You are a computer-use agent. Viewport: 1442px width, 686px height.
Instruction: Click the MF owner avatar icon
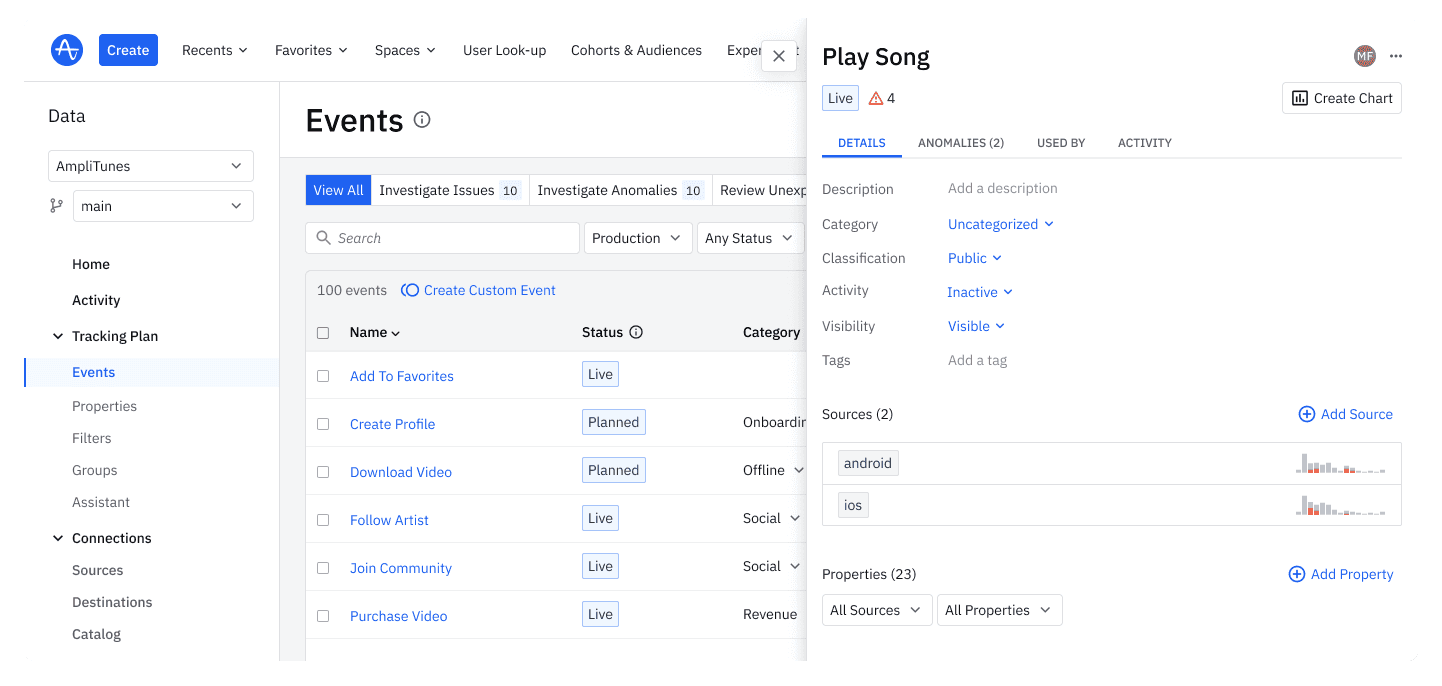1364,56
